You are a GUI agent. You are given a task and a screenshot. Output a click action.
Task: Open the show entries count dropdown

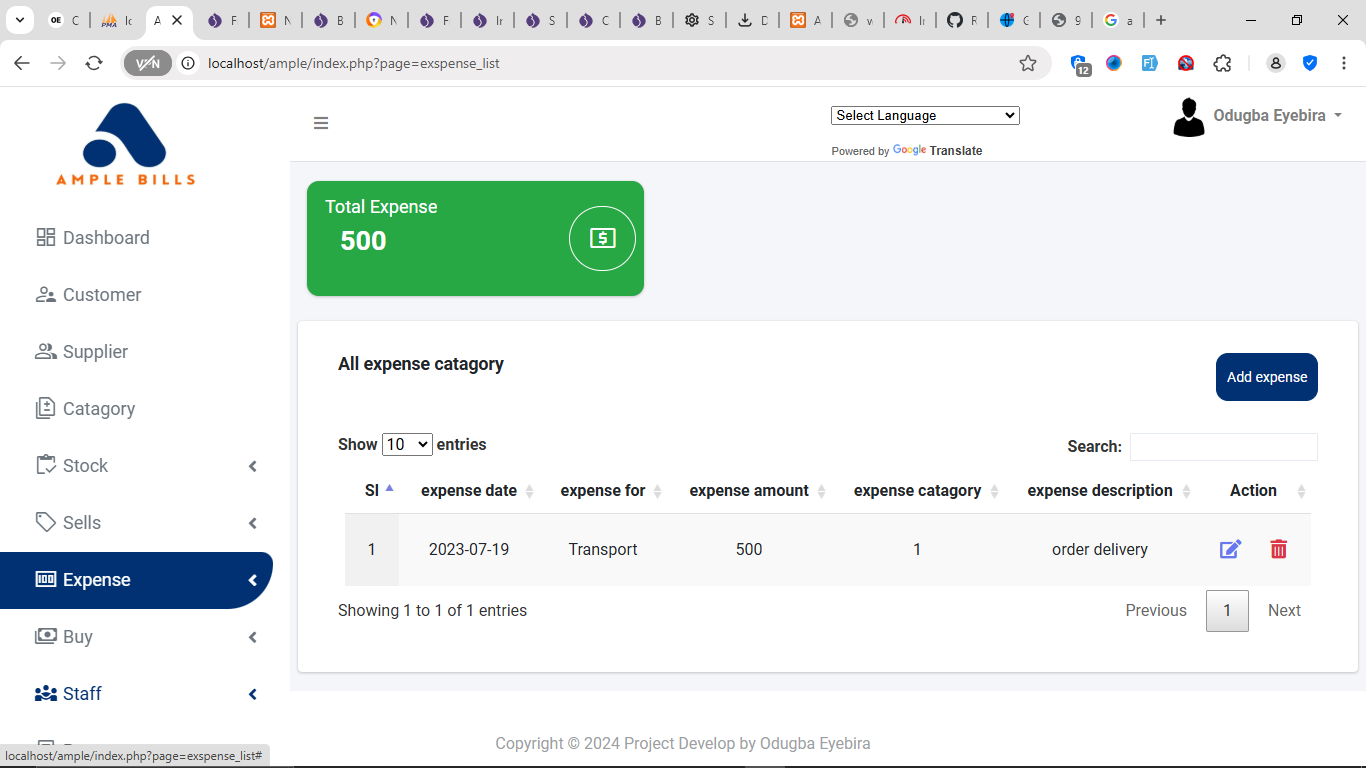(407, 444)
